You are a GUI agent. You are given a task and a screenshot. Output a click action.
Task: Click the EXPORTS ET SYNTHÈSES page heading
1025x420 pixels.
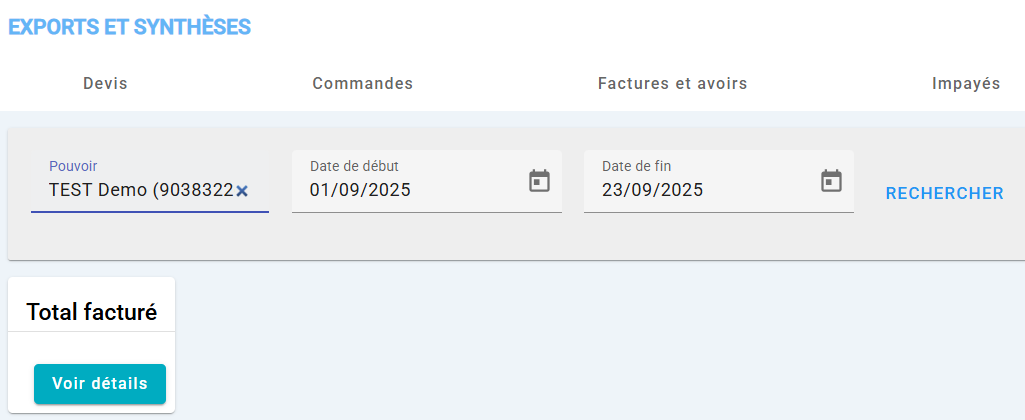coord(129,27)
